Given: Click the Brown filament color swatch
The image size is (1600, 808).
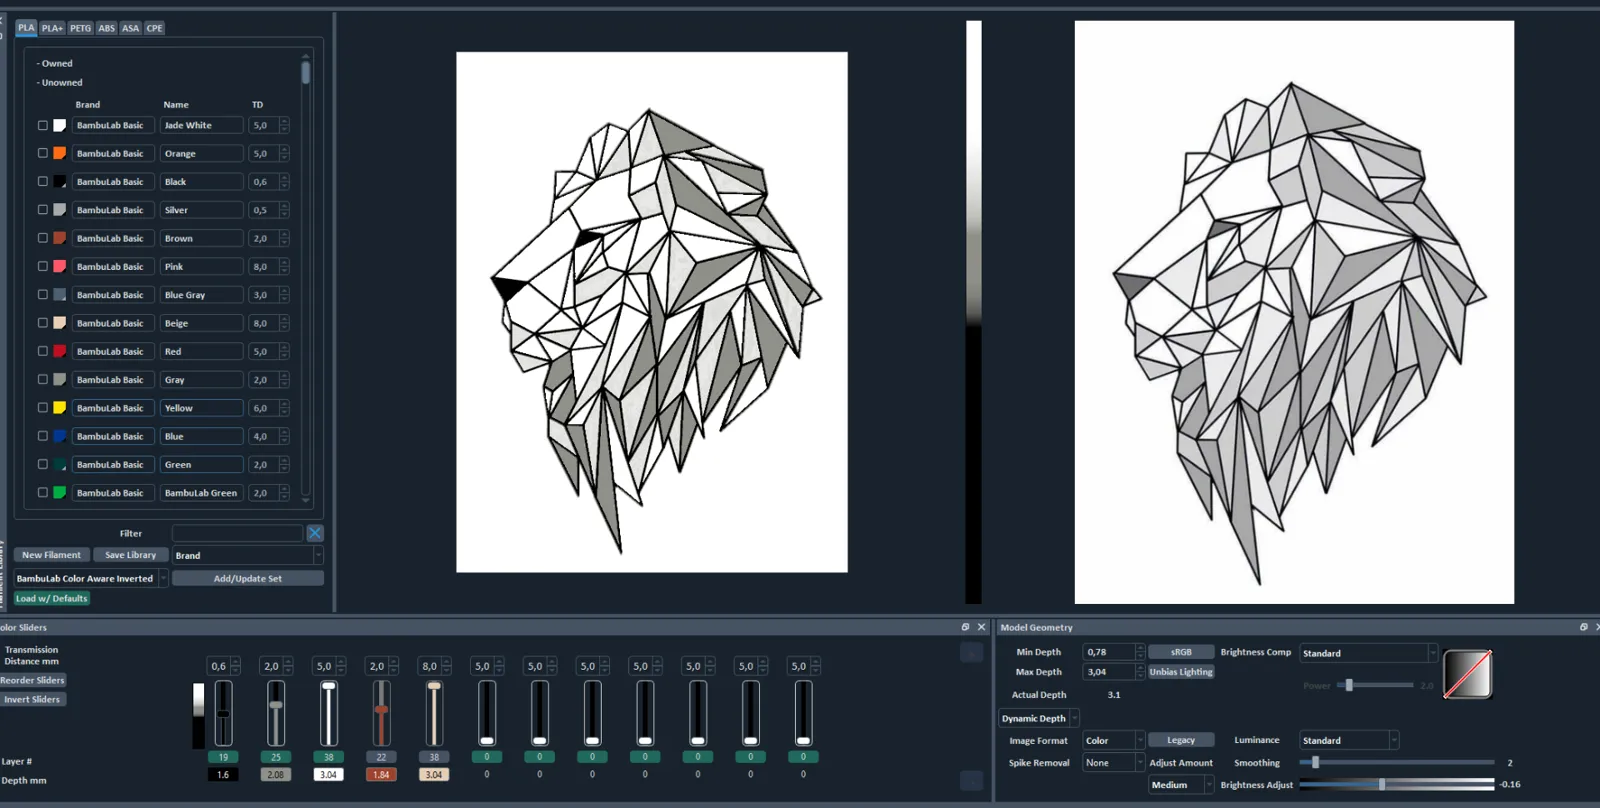Looking at the screenshot, I should [x=60, y=238].
